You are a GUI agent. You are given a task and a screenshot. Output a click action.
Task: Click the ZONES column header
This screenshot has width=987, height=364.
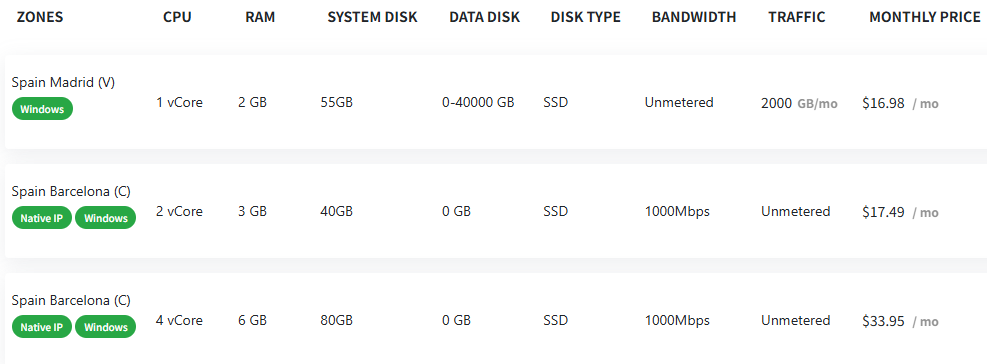tap(40, 18)
